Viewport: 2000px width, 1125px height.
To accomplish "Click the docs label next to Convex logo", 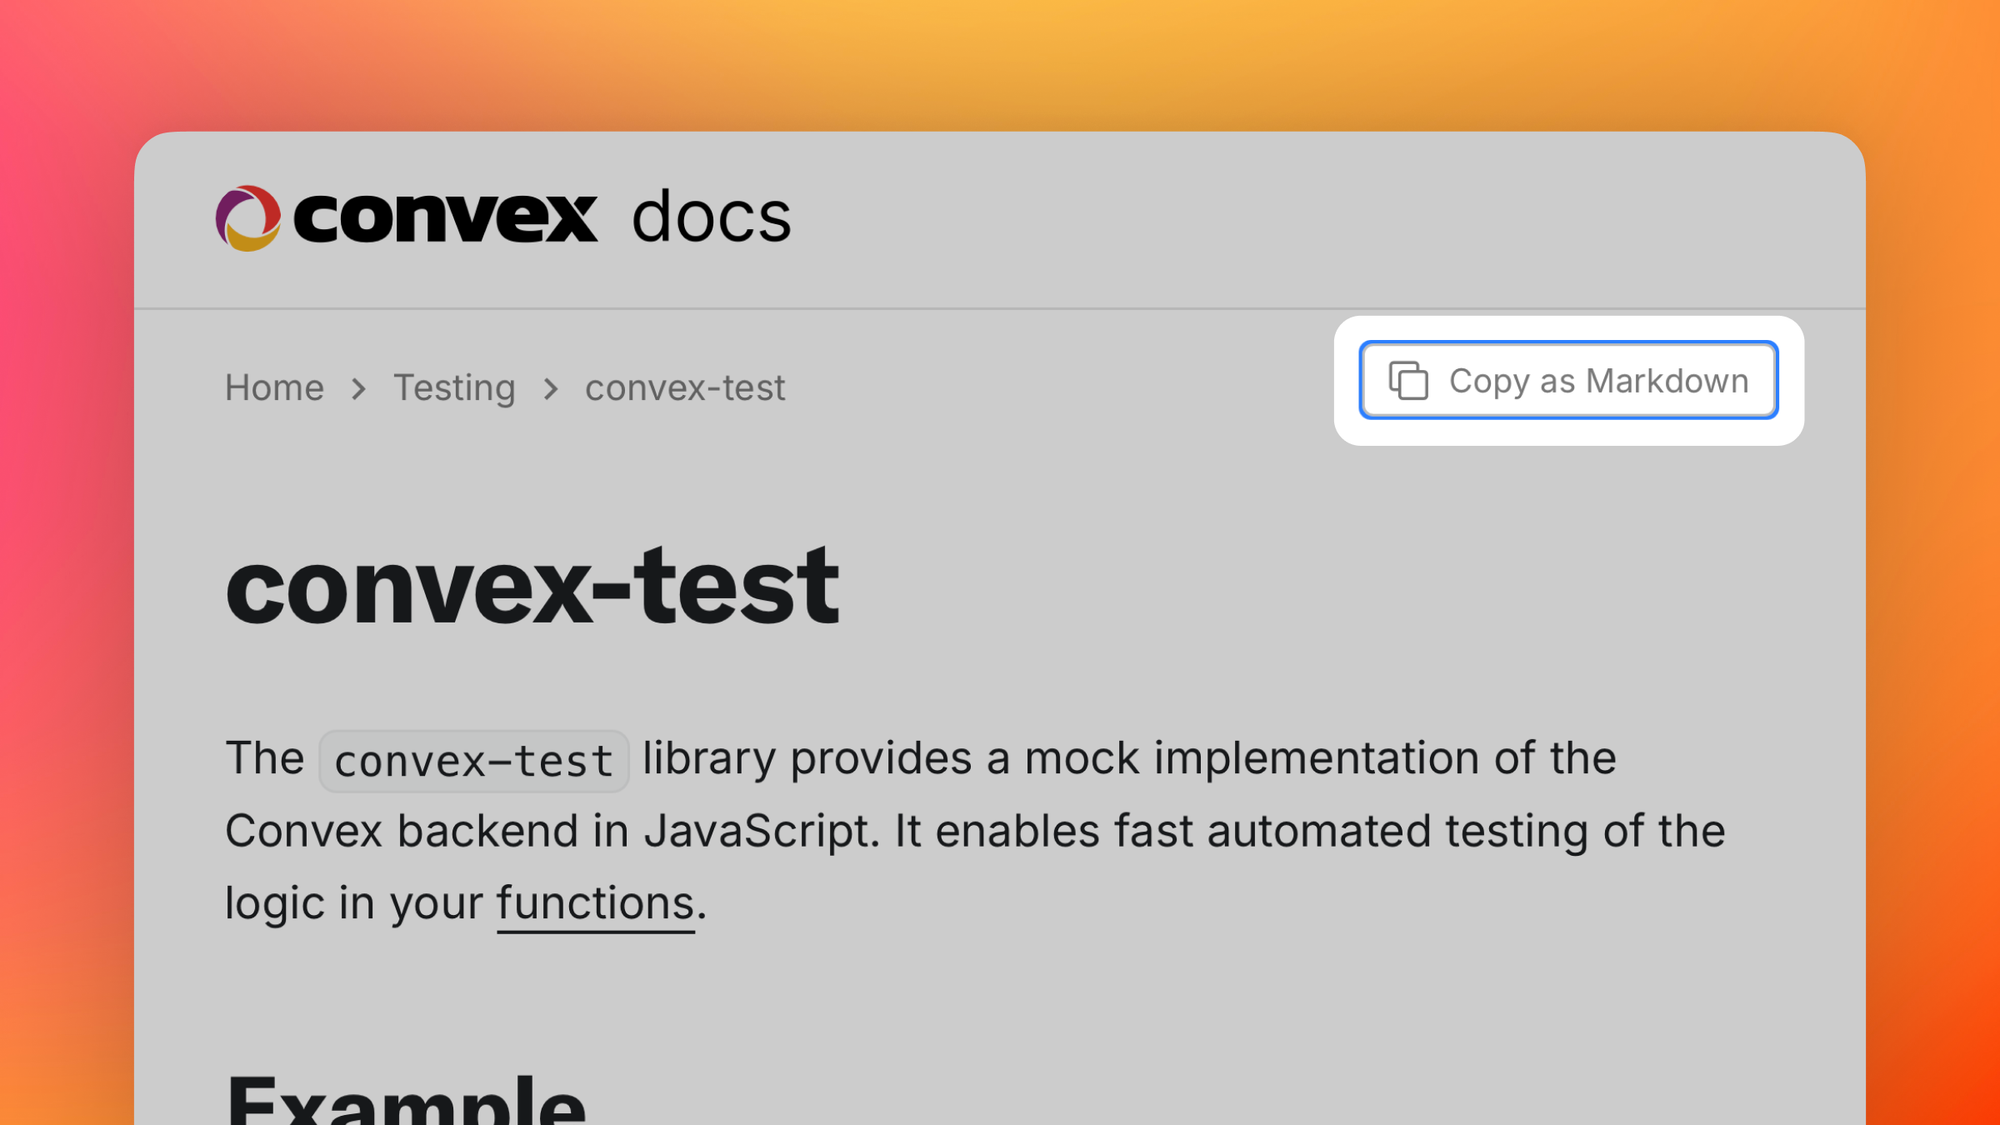I will click(712, 216).
